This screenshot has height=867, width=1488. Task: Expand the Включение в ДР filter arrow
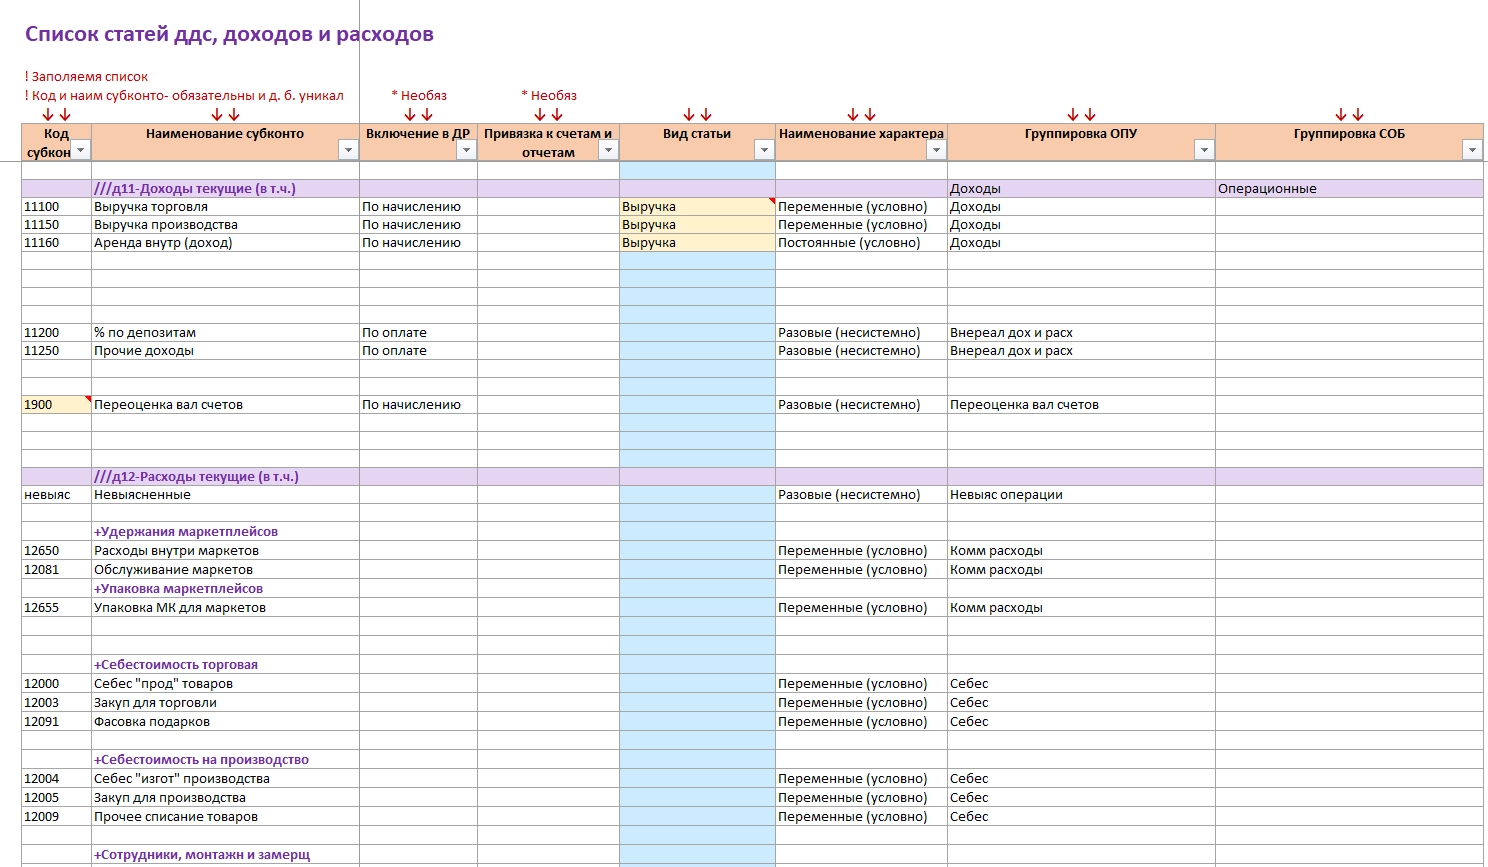coord(466,150)
